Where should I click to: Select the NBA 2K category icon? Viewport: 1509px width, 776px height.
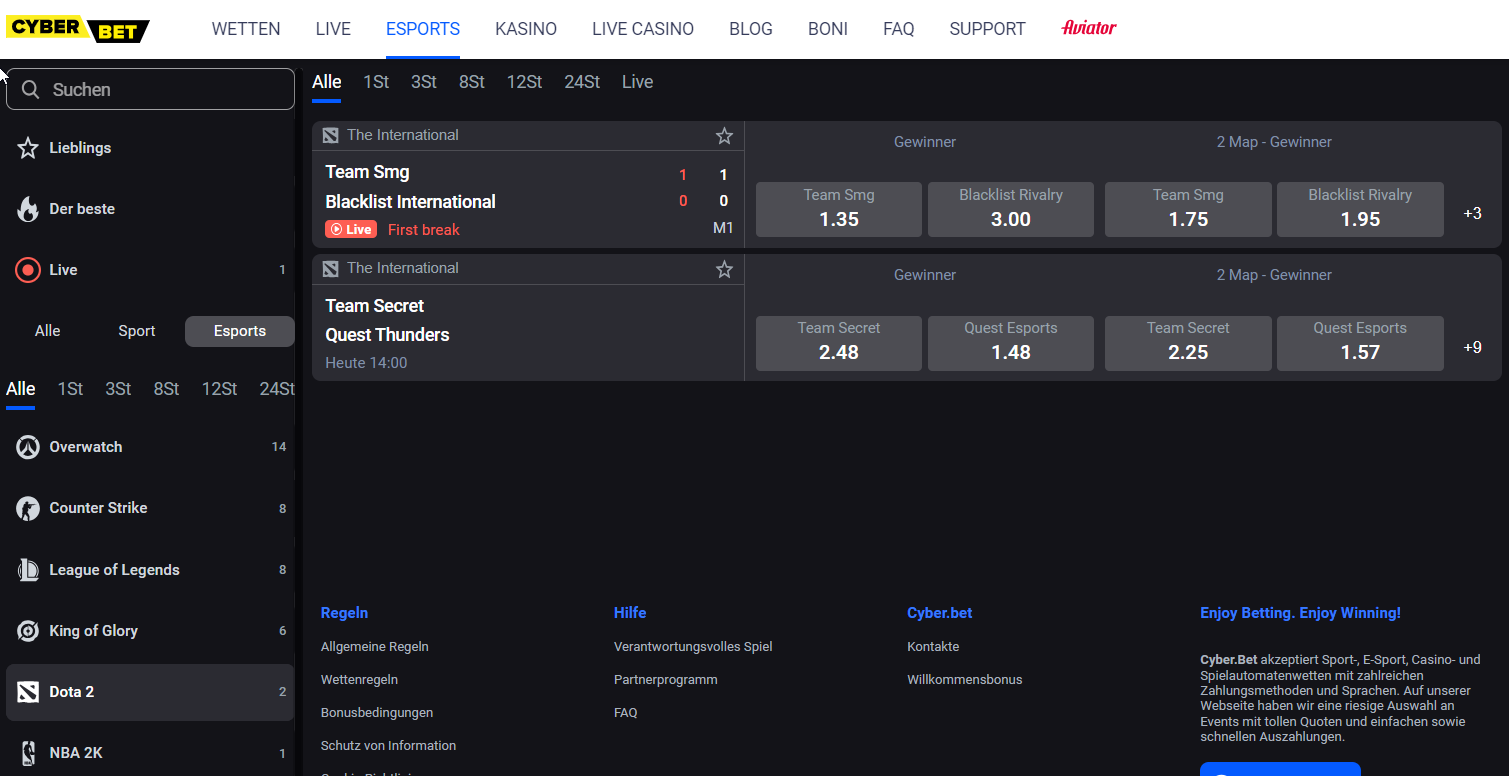(28, 752)
